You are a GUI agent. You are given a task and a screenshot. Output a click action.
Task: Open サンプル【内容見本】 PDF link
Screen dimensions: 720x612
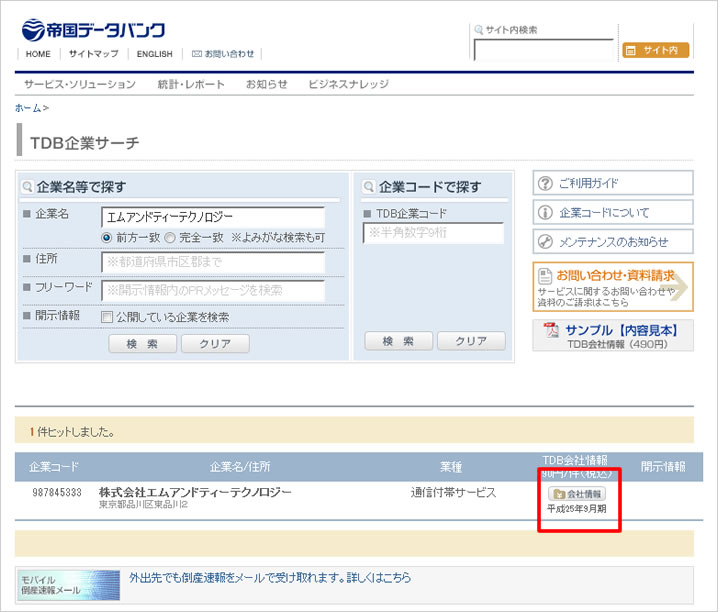pos(613,336)
